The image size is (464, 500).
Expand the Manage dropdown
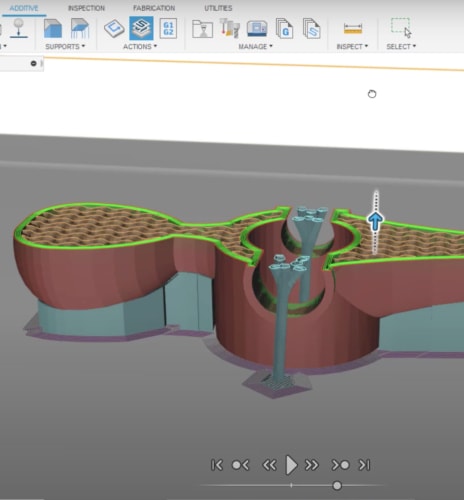pos(255,47)
